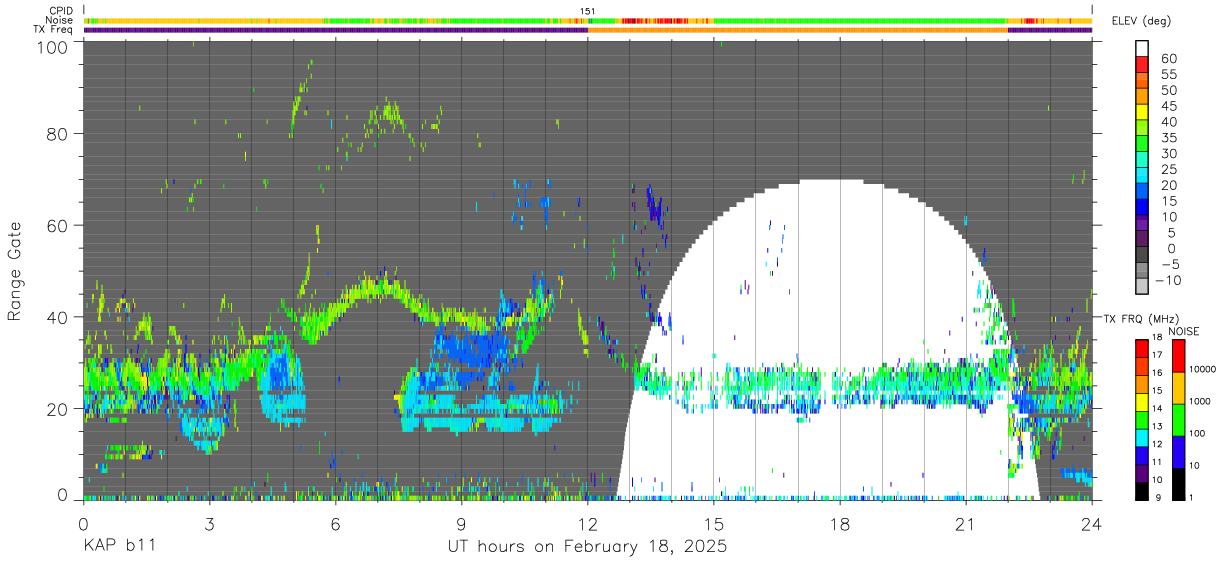The image size is (1228, 567).
Task: Click the white top segment of the ELEV color bar
Action: (1142, 48)
